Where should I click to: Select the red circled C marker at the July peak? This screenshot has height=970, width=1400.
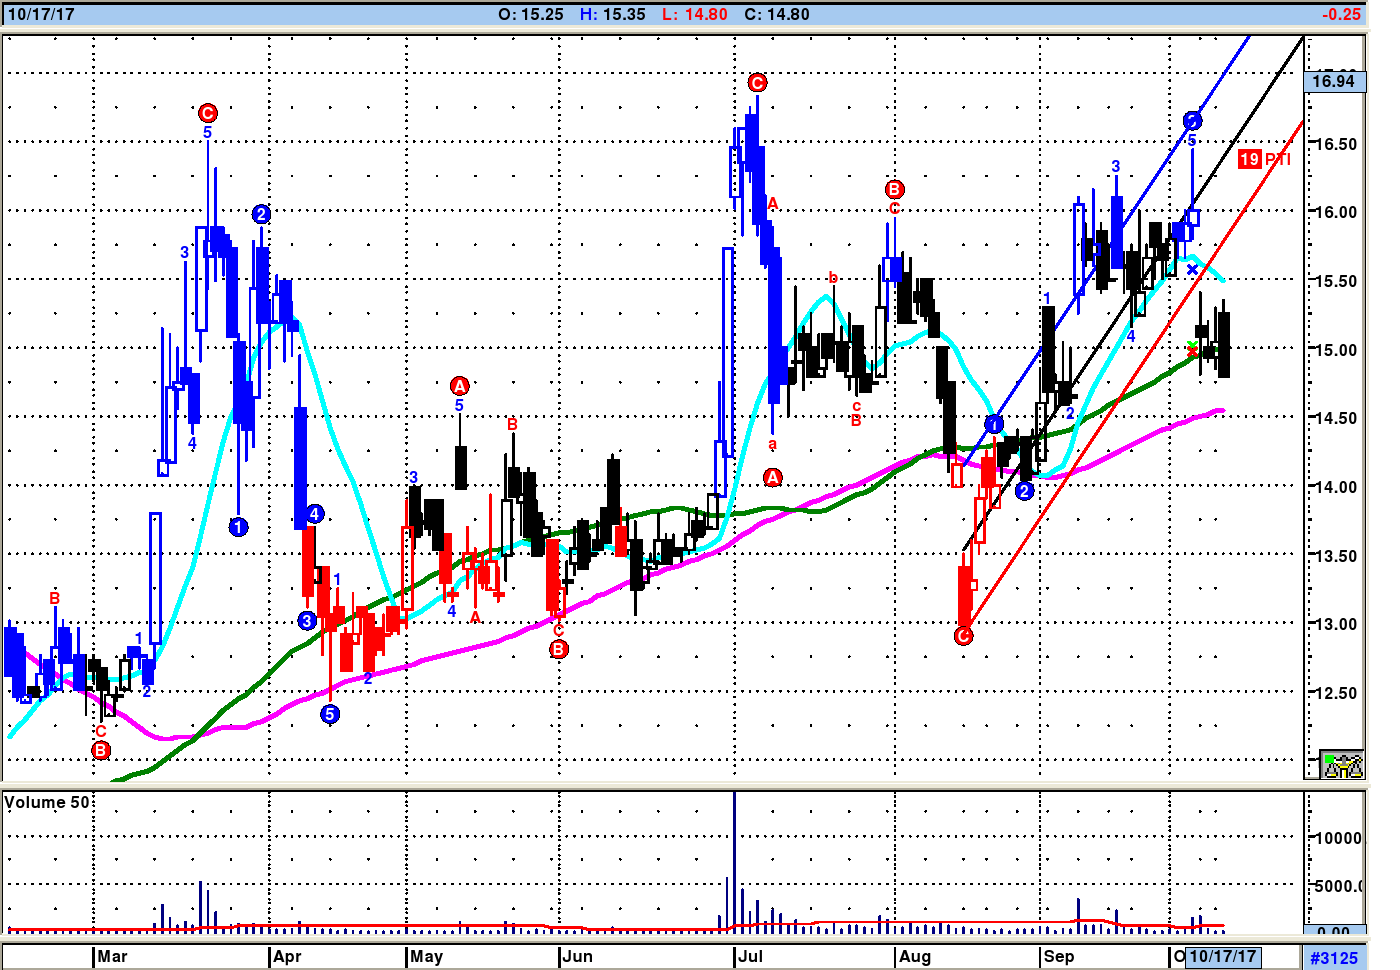(x=757, y=82)
